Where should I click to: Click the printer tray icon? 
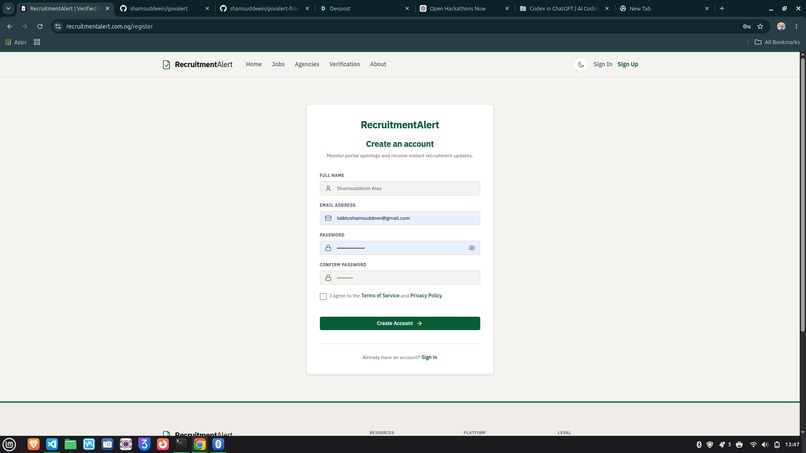(x=739, y=444)
